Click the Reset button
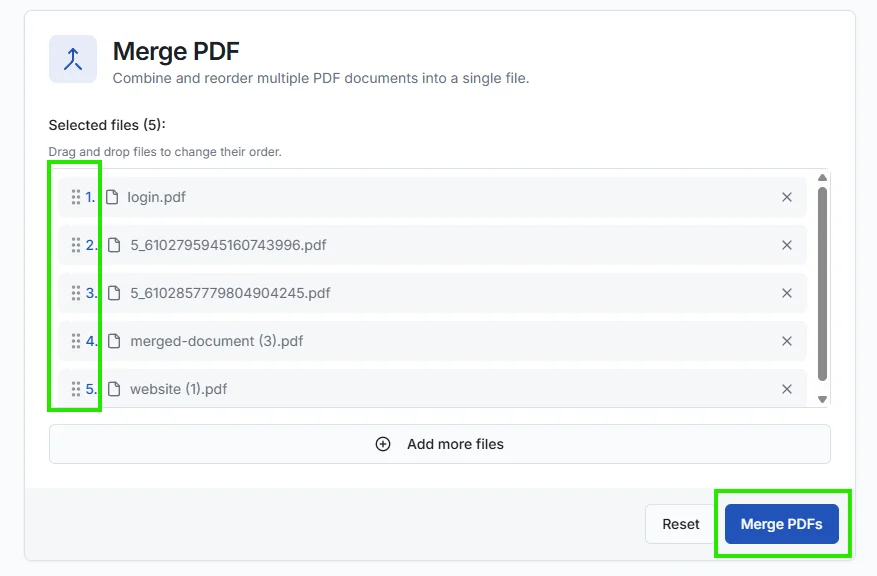Screen dimensions: 877x576 681,523
